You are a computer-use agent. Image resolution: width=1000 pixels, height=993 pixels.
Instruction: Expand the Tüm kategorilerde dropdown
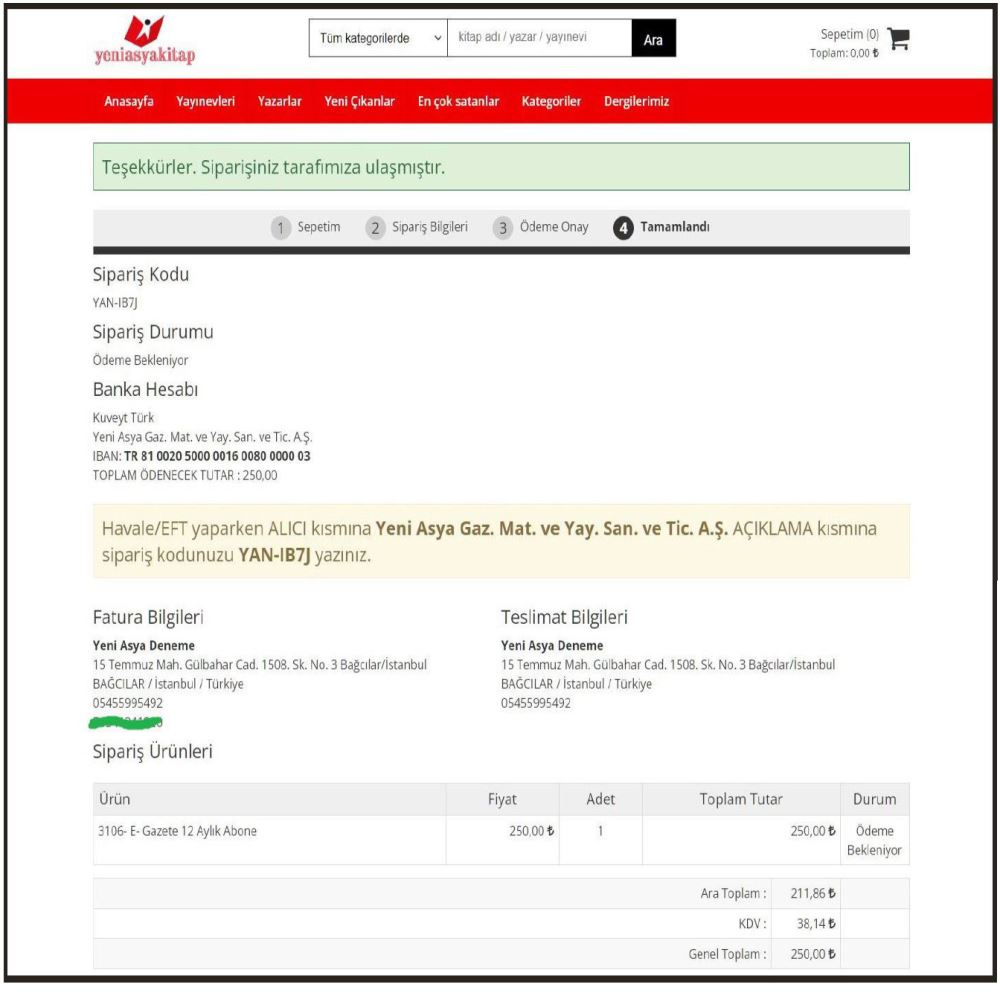click(378, 38)
